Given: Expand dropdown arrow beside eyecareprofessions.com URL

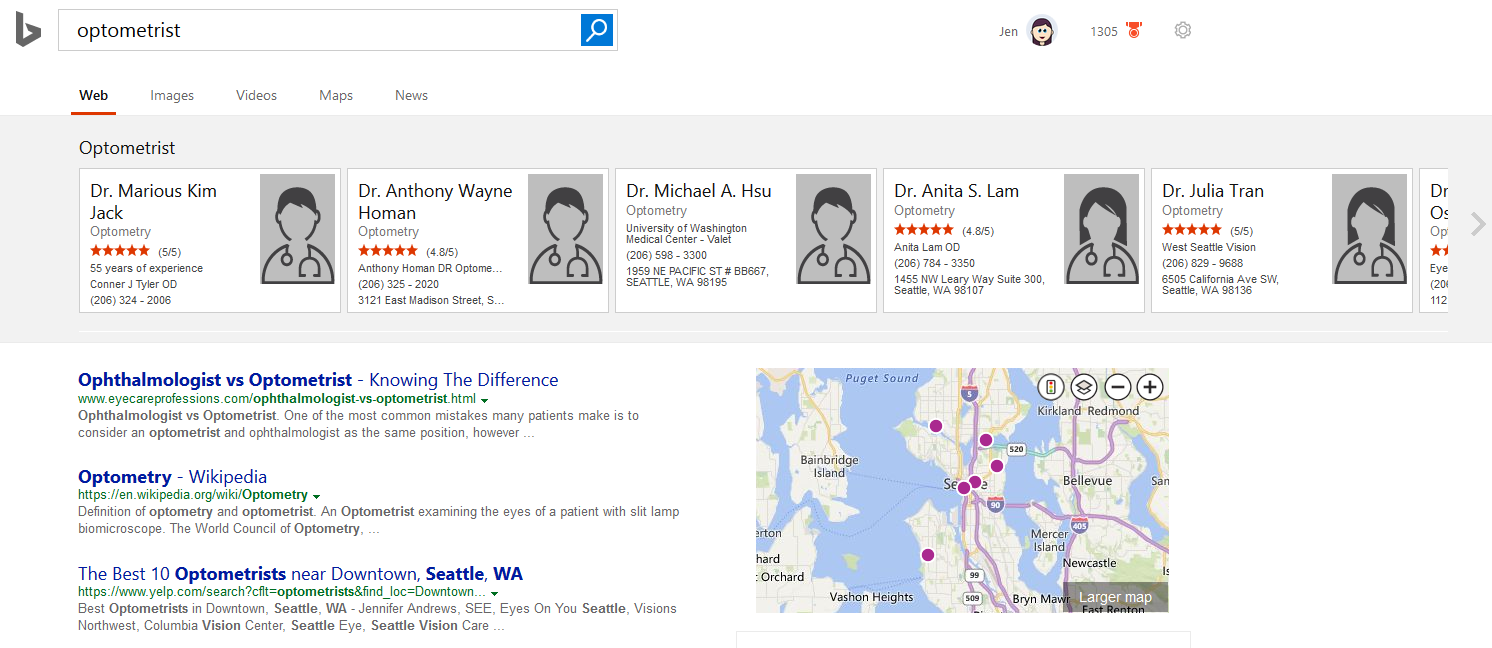Looking at the screenshot, I should 485,400.
